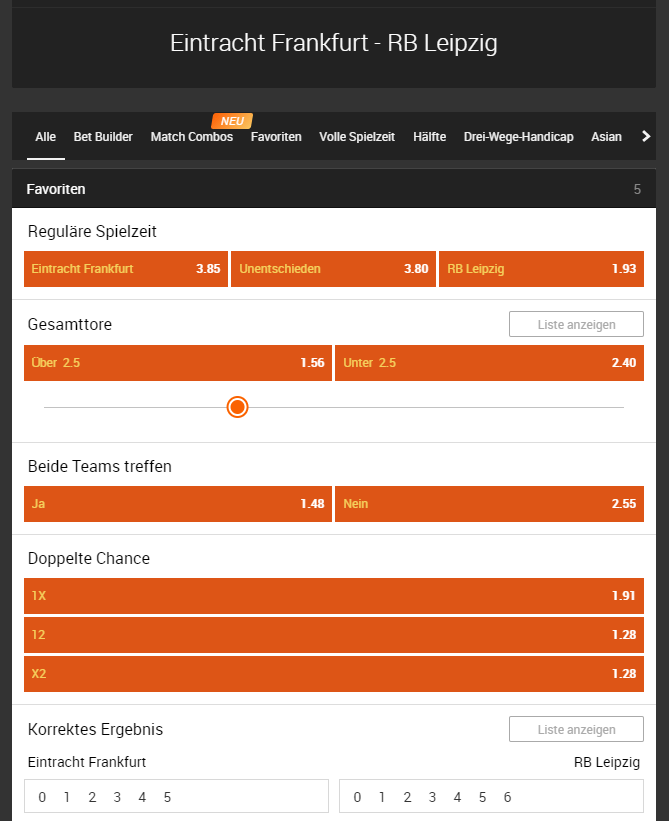Image resolution: width=669 pixels, height=821 pixels.
Task: Go to the Volle Spielzeit tab
Action: click(357, 137)
